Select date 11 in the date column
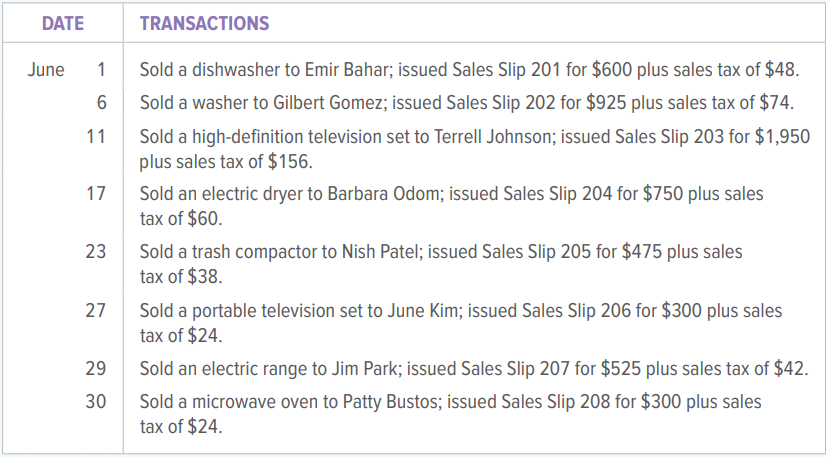 (x=96, y=136)
